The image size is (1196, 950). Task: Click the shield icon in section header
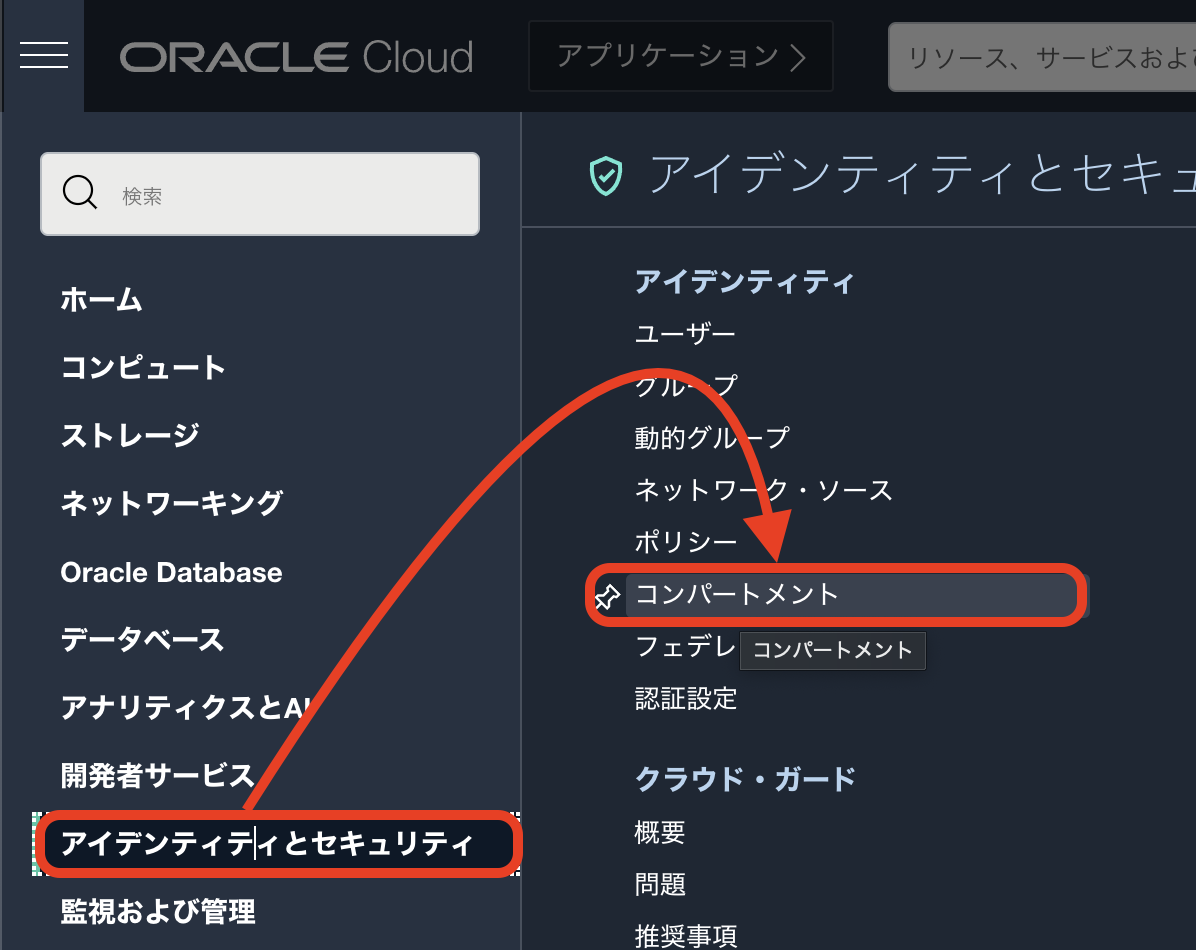tap(606, 176)
